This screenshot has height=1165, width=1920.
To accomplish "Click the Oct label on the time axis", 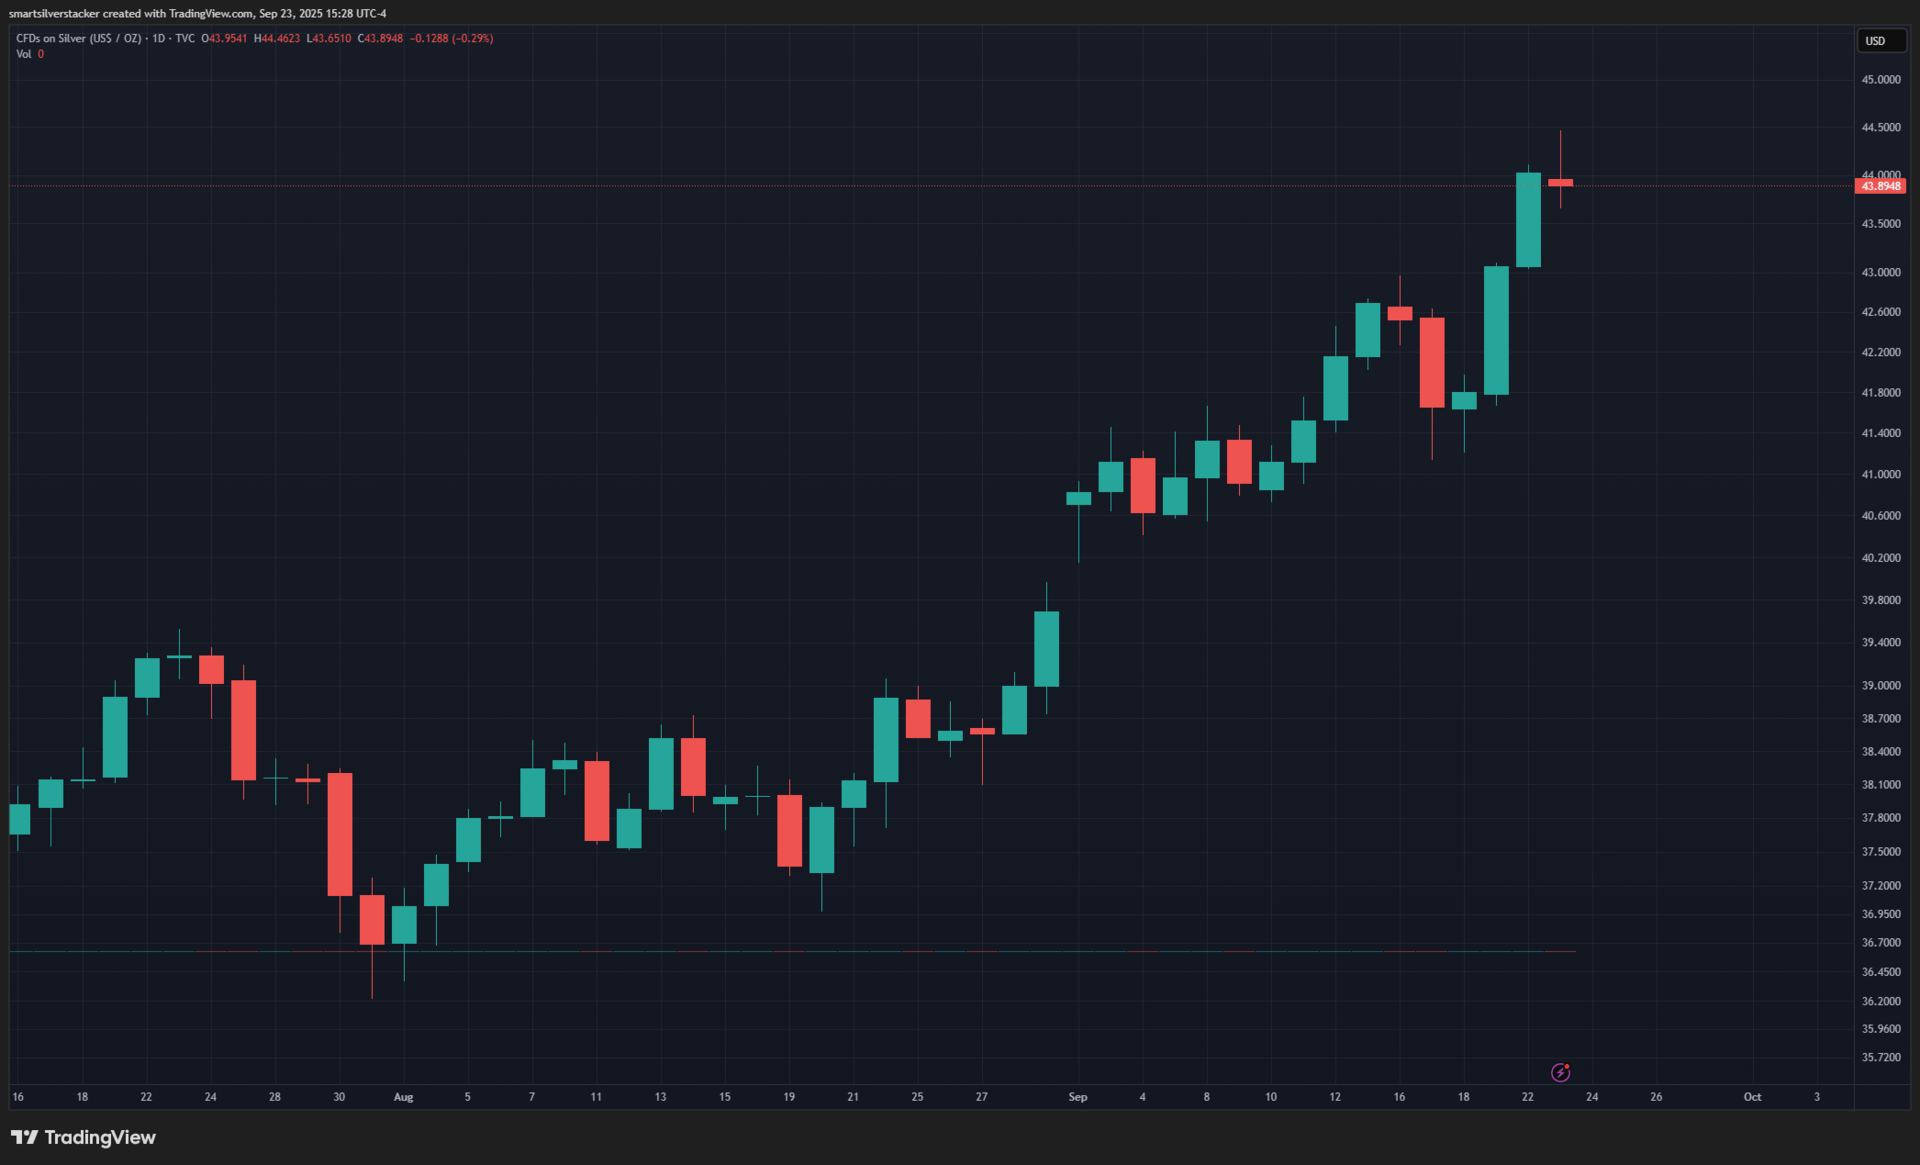I will [x=1752, y=1097].
